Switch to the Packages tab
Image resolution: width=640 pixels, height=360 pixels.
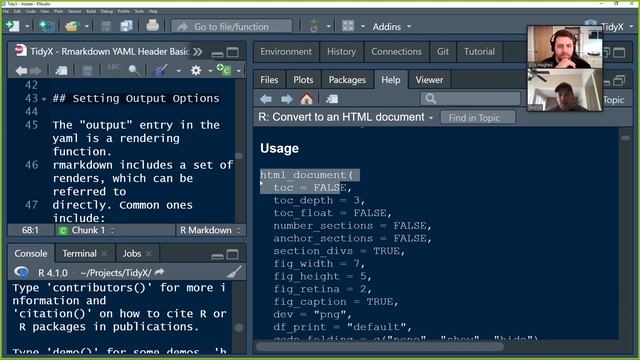tap(347, 80)
